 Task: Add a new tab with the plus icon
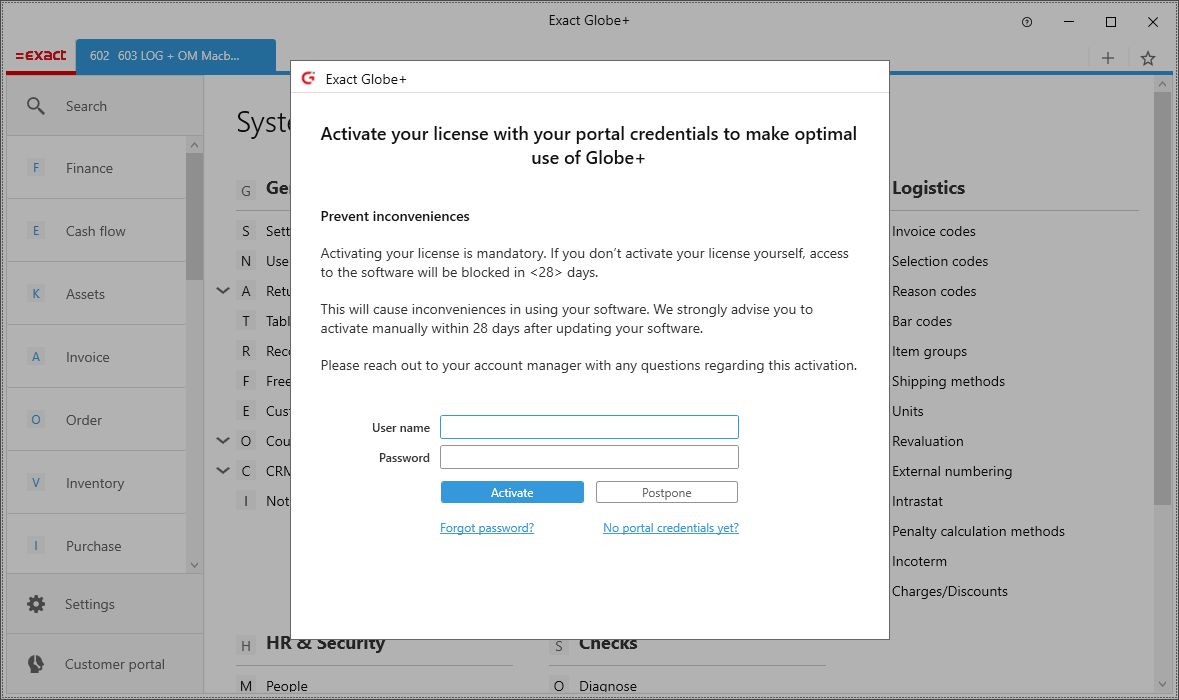click(1108, 58)
